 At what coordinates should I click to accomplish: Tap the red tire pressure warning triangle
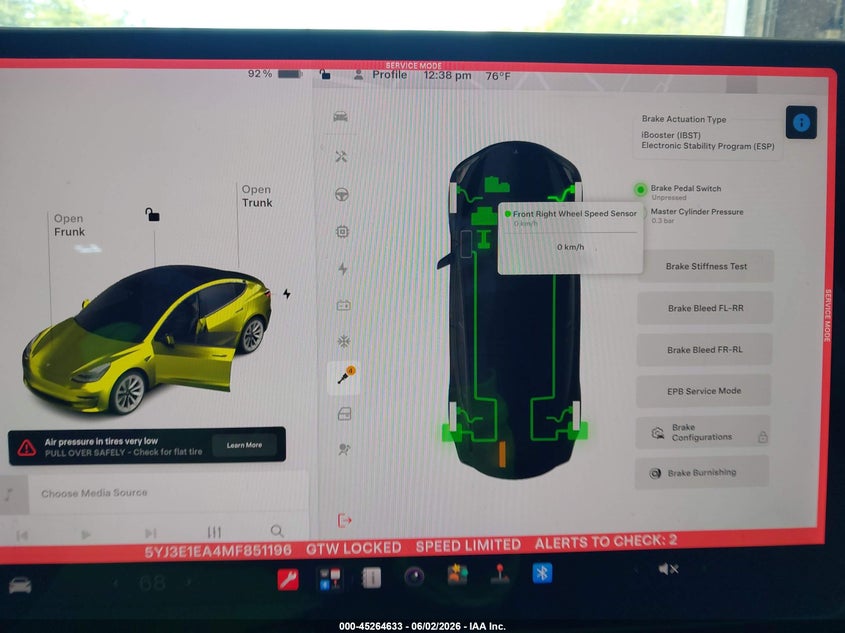(x=26, y=447)
